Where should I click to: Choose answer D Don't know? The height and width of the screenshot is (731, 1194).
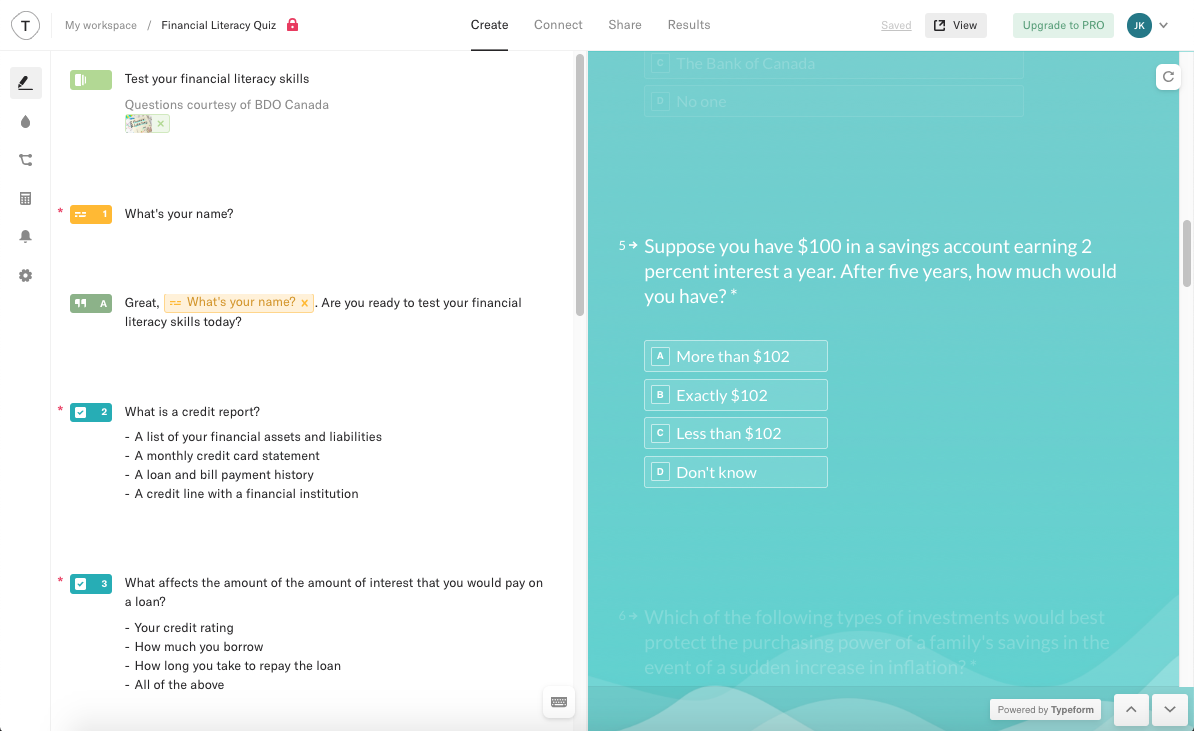click(x=736, y=472)
